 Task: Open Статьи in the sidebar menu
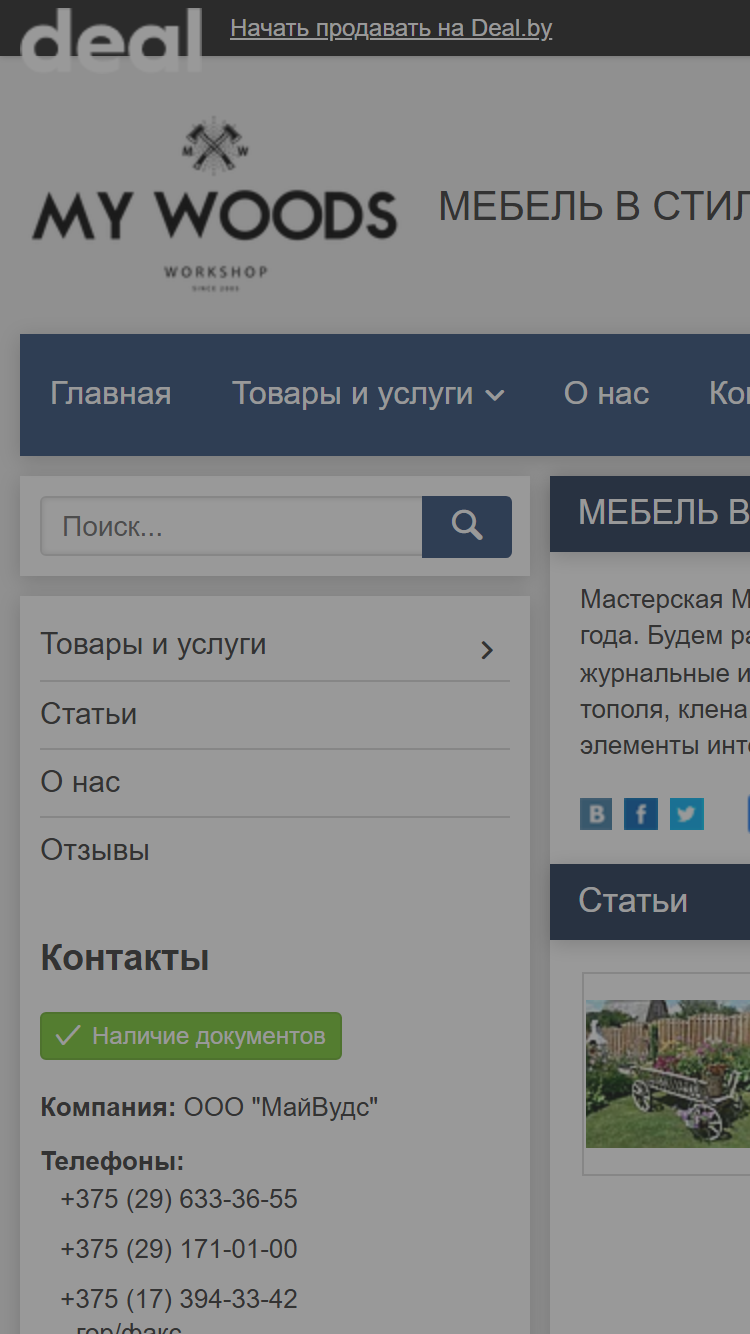point(89,714)
